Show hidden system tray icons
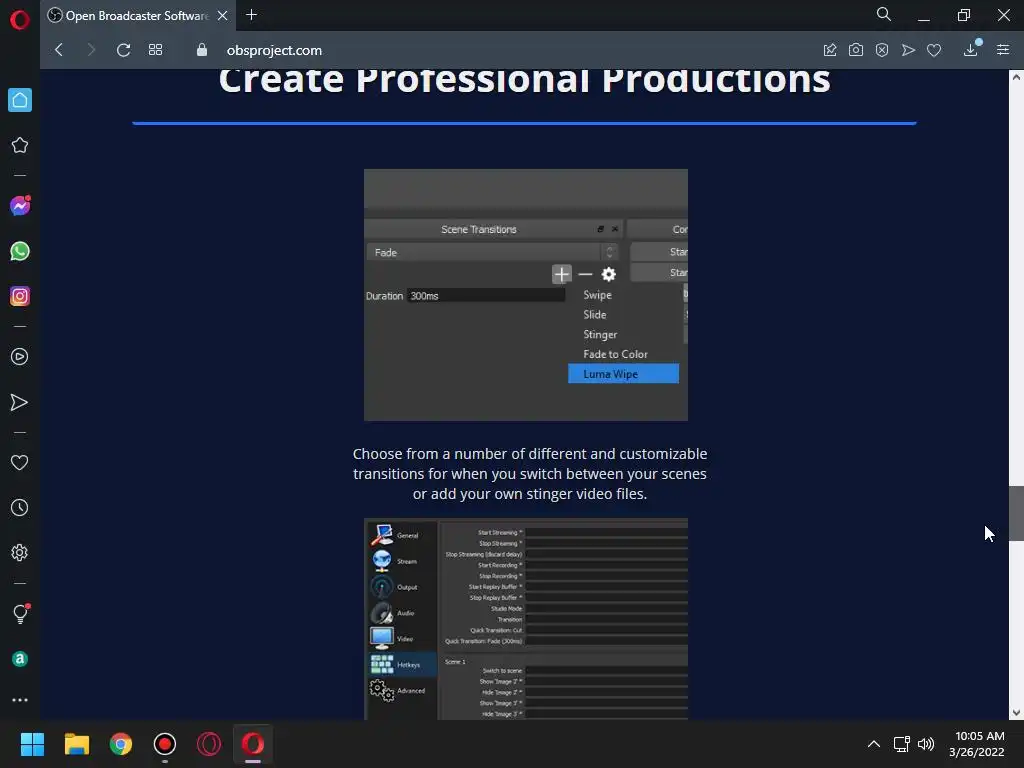The width and height of the screenshot is (1024, 768). (874, 744)
